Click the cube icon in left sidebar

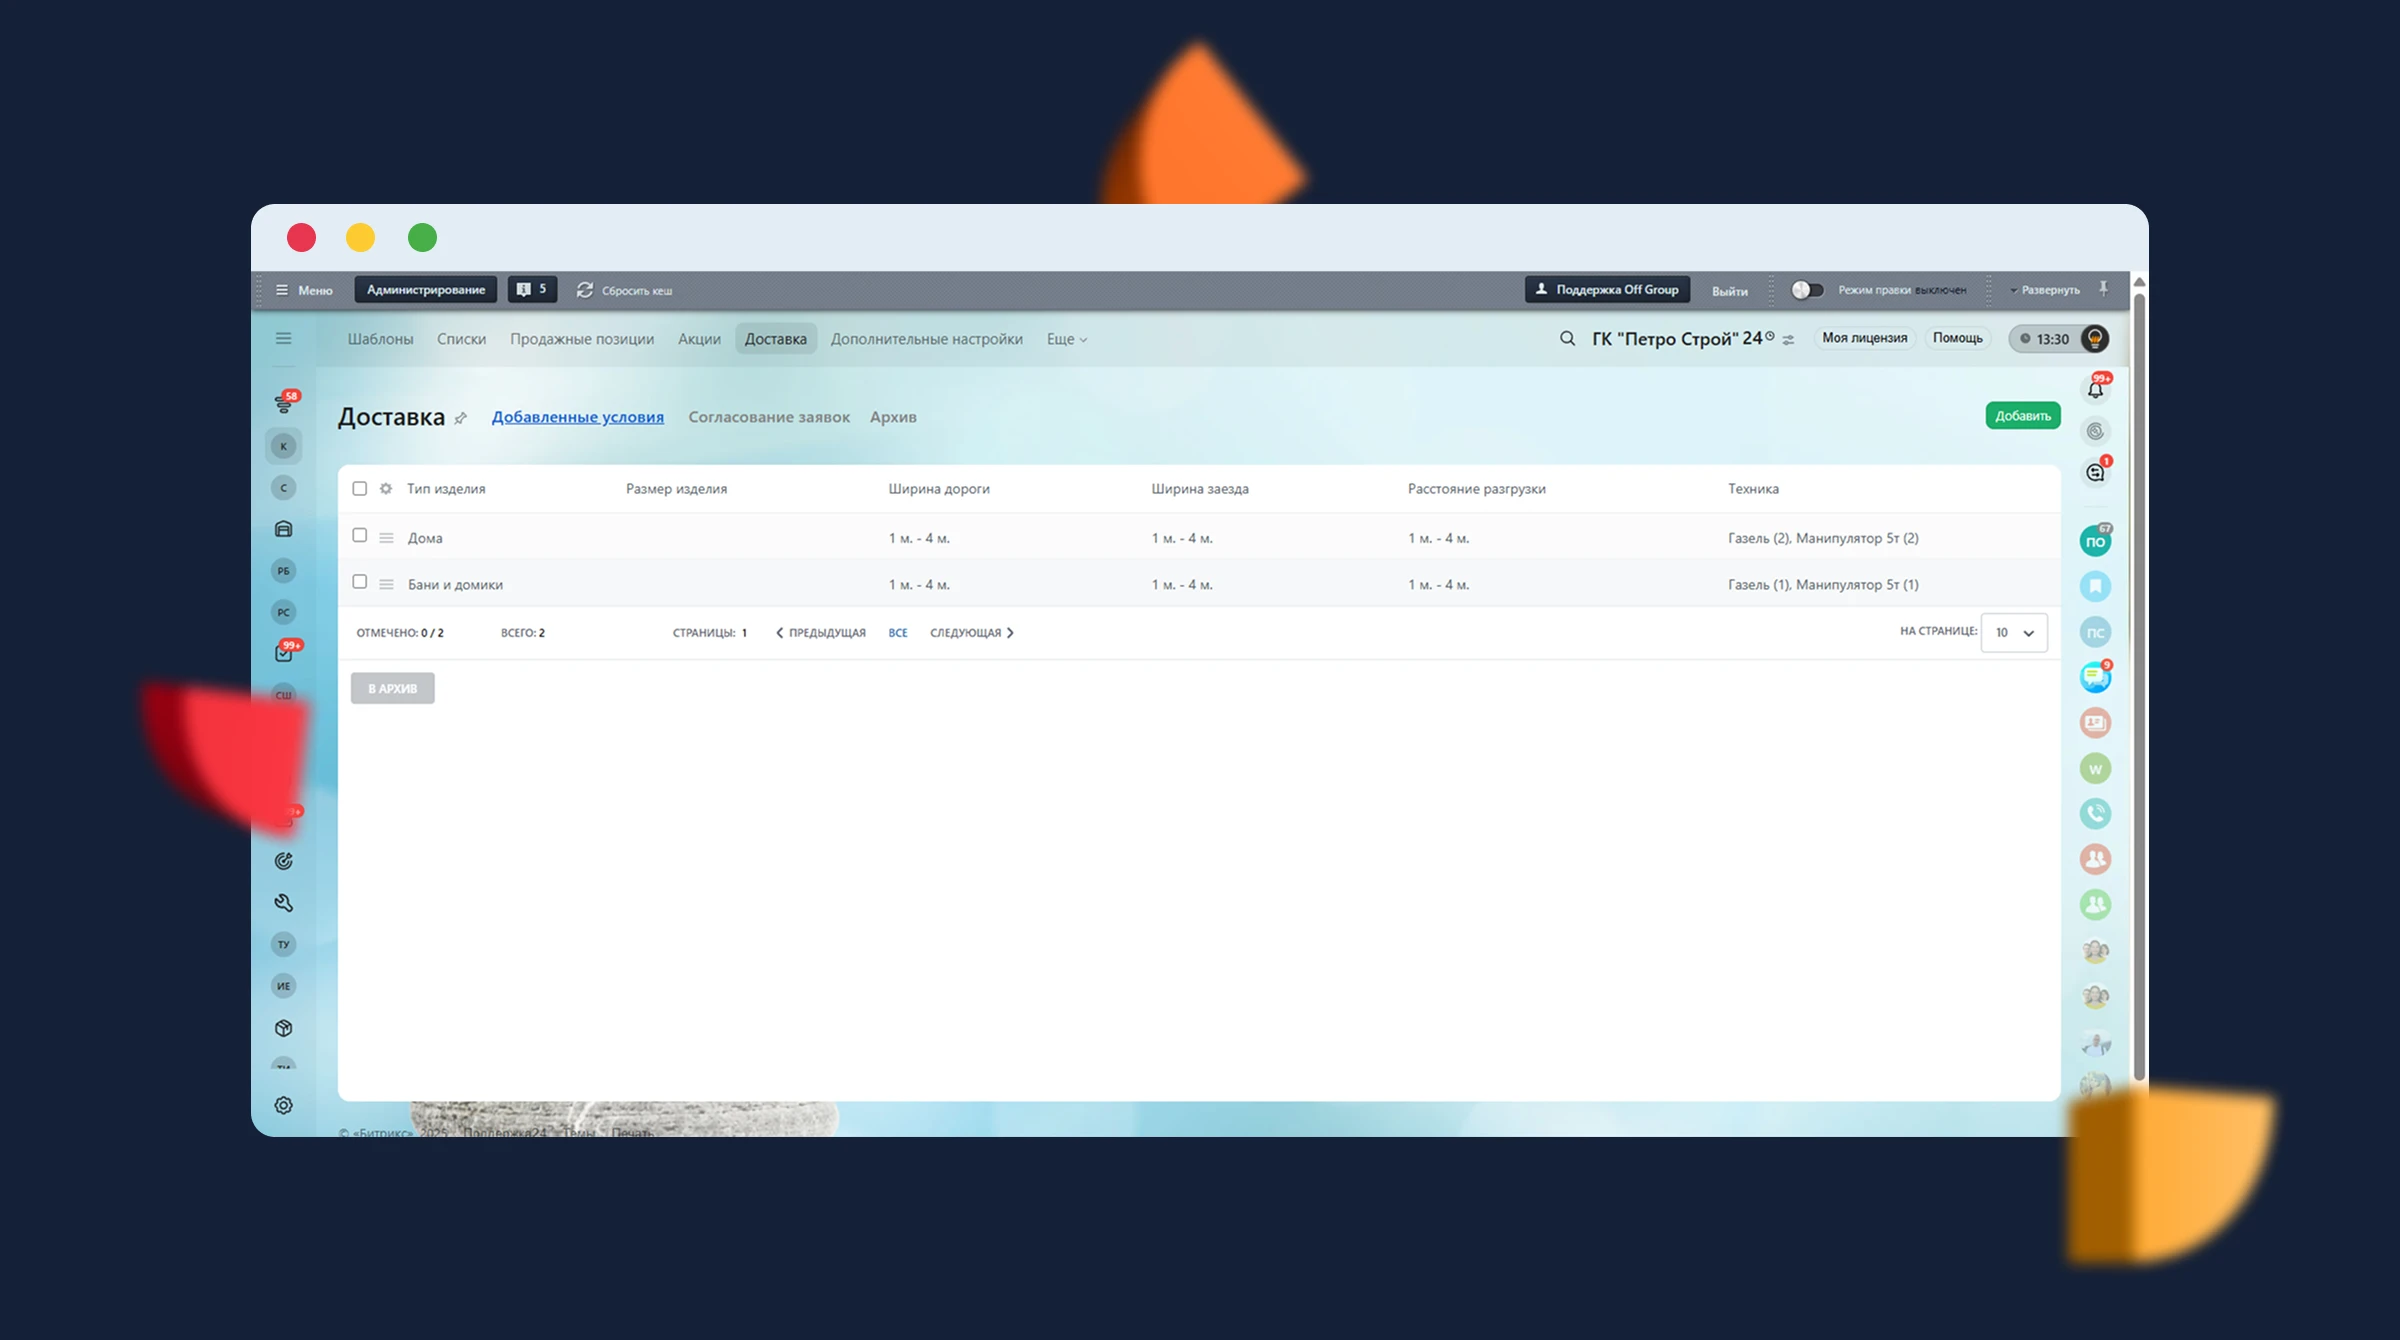tap(284, 1028)
